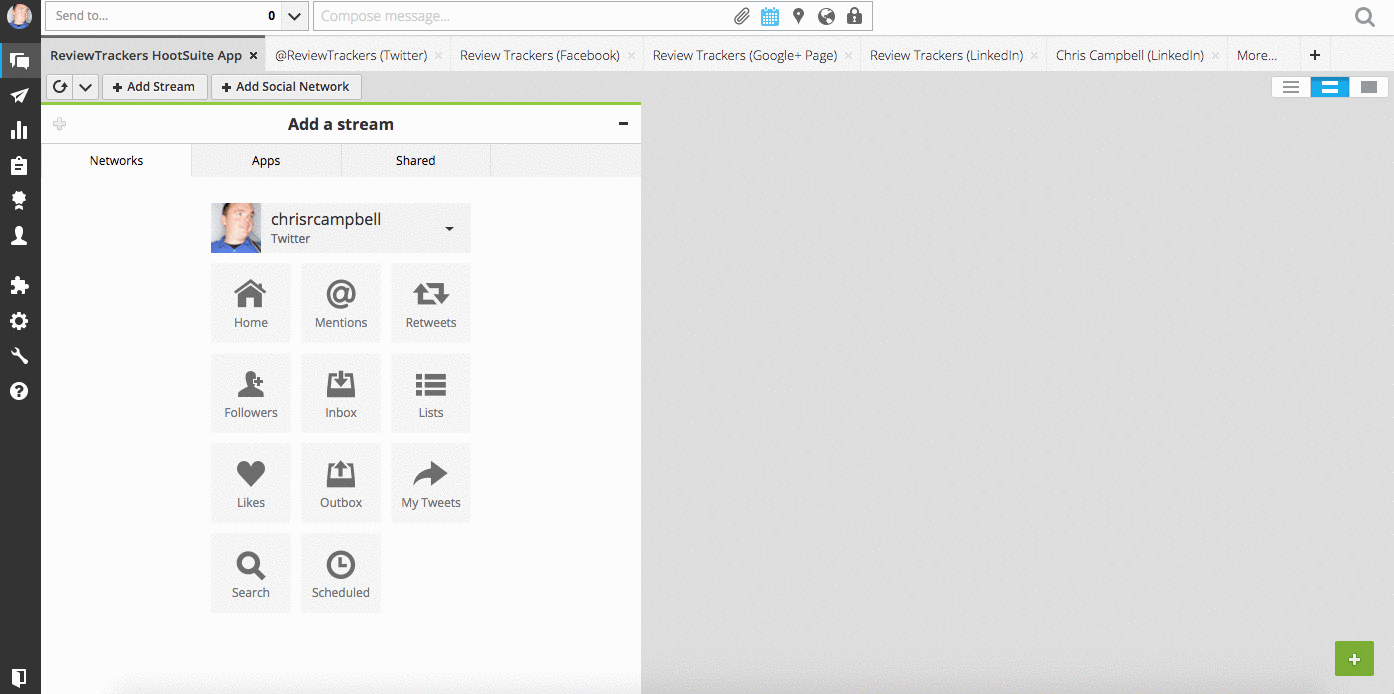1394x694 pixels.
Task: Click the green plus button
Action: pyautogui.click(x=1354, y=659)
